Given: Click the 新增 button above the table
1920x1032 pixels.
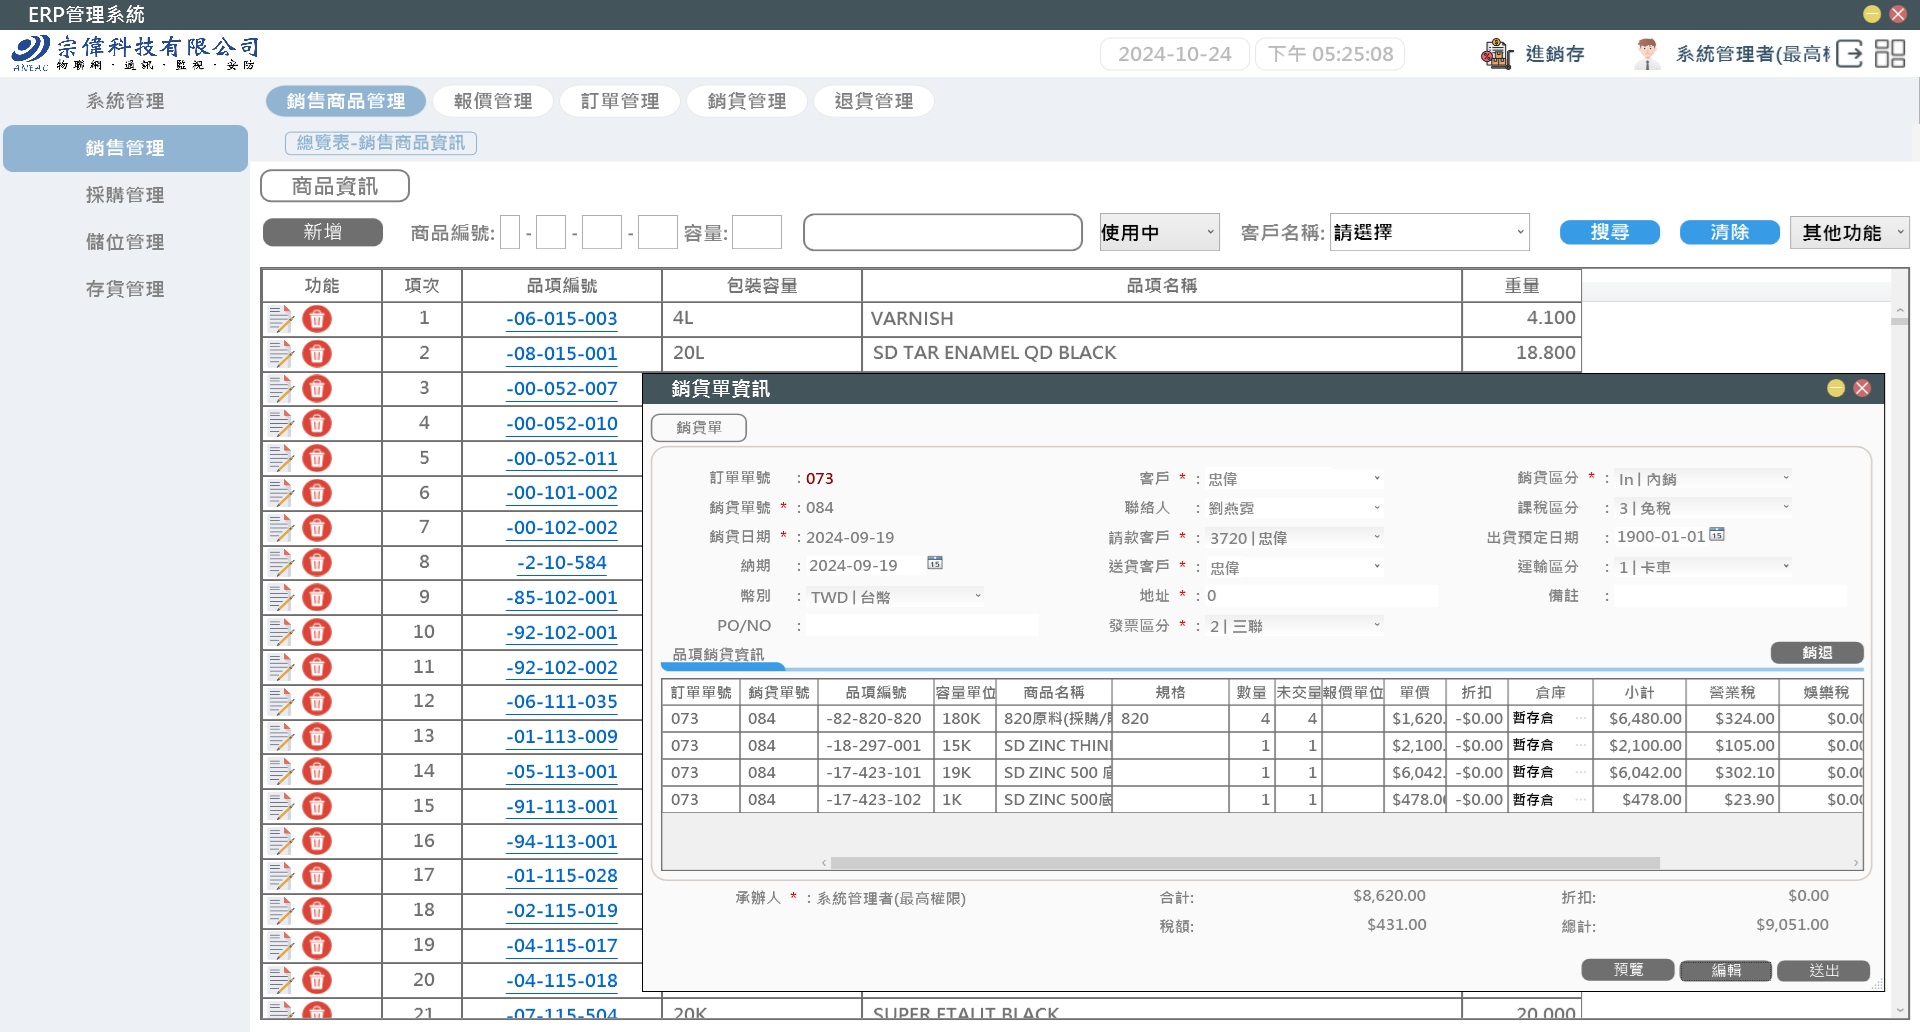Looking at the screenshot, I should (322, 232).
